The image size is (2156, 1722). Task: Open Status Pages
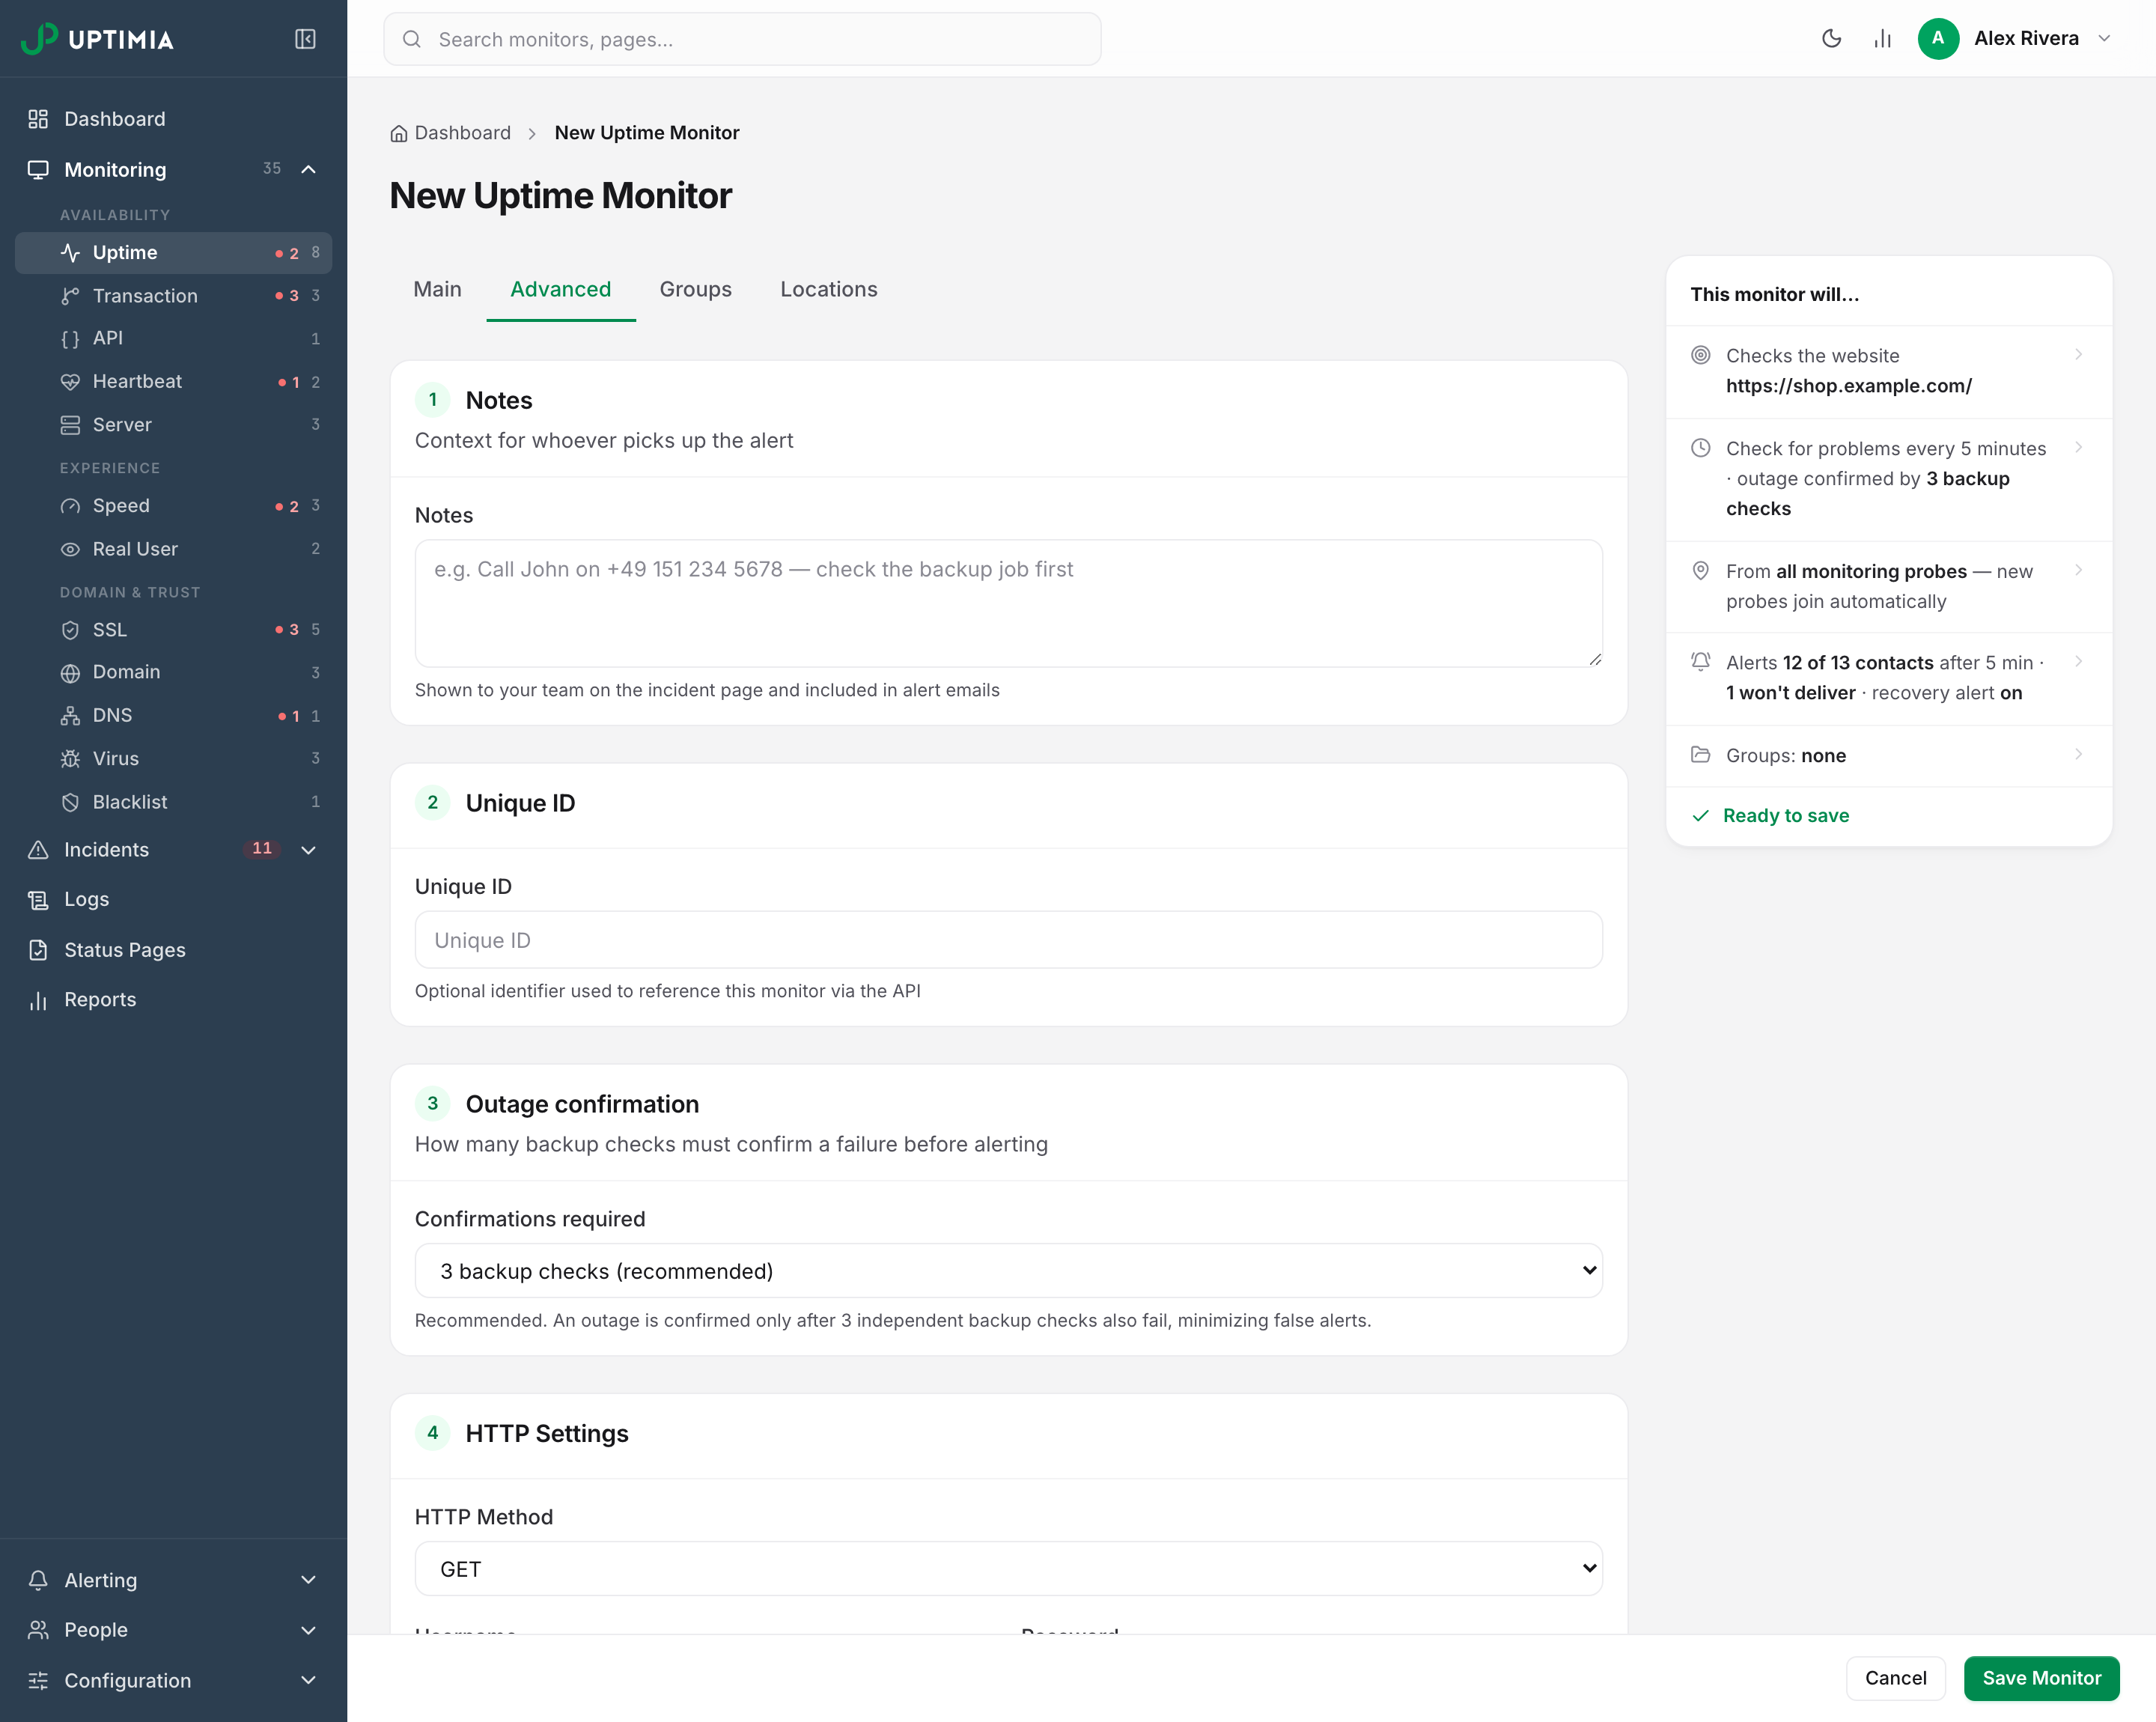173,950
